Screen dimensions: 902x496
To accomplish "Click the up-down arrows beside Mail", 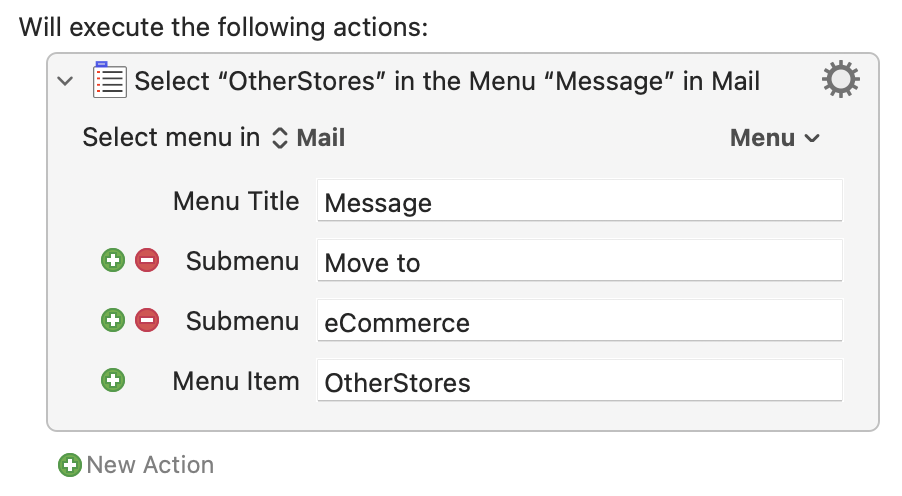I will pos(280,138).
